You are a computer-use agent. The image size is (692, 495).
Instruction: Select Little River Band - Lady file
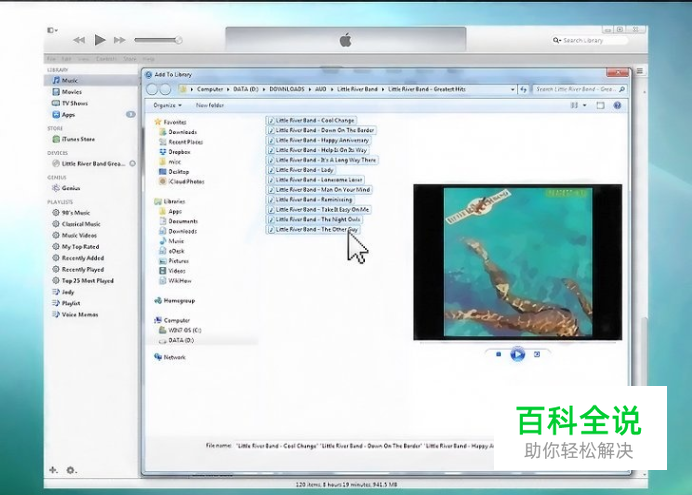tap(301, 170)
